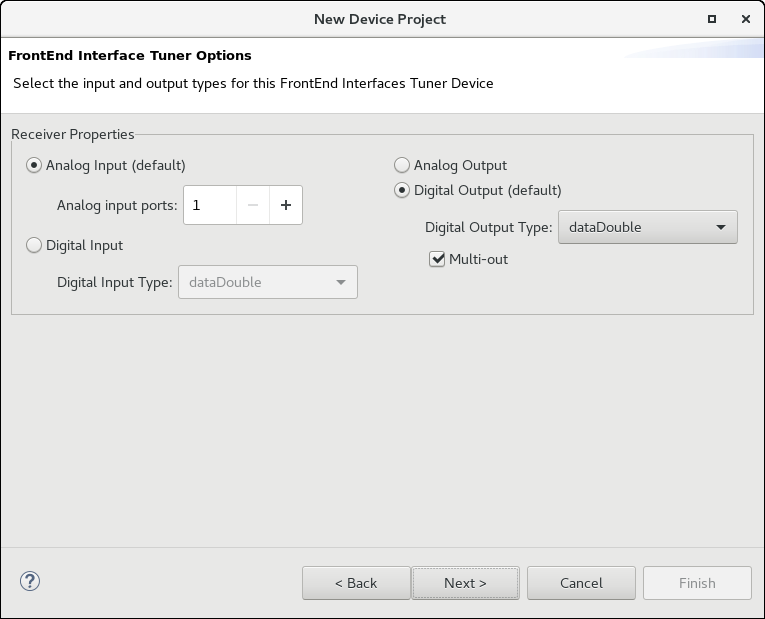This screenshot has width=765, height=619.
Task: Decrease analog input ports with minus button
Action: point(253,205)
